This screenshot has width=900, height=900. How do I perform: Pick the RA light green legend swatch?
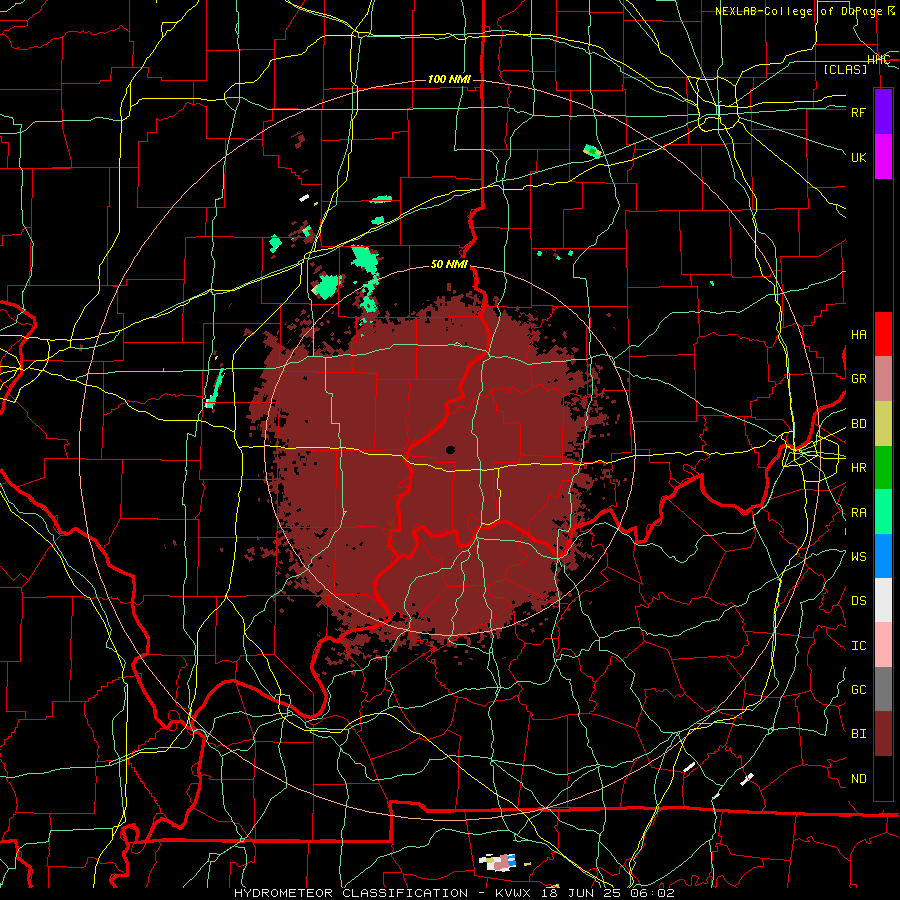(883, 512)
